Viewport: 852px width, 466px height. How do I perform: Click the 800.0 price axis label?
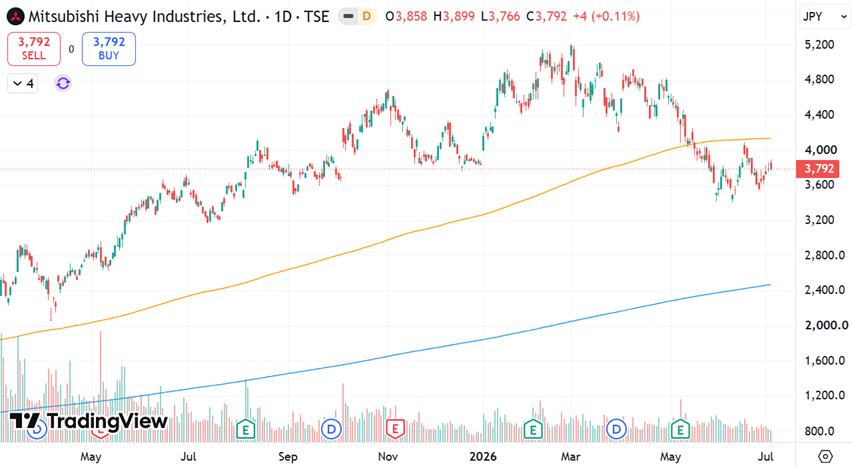[819, 431]
